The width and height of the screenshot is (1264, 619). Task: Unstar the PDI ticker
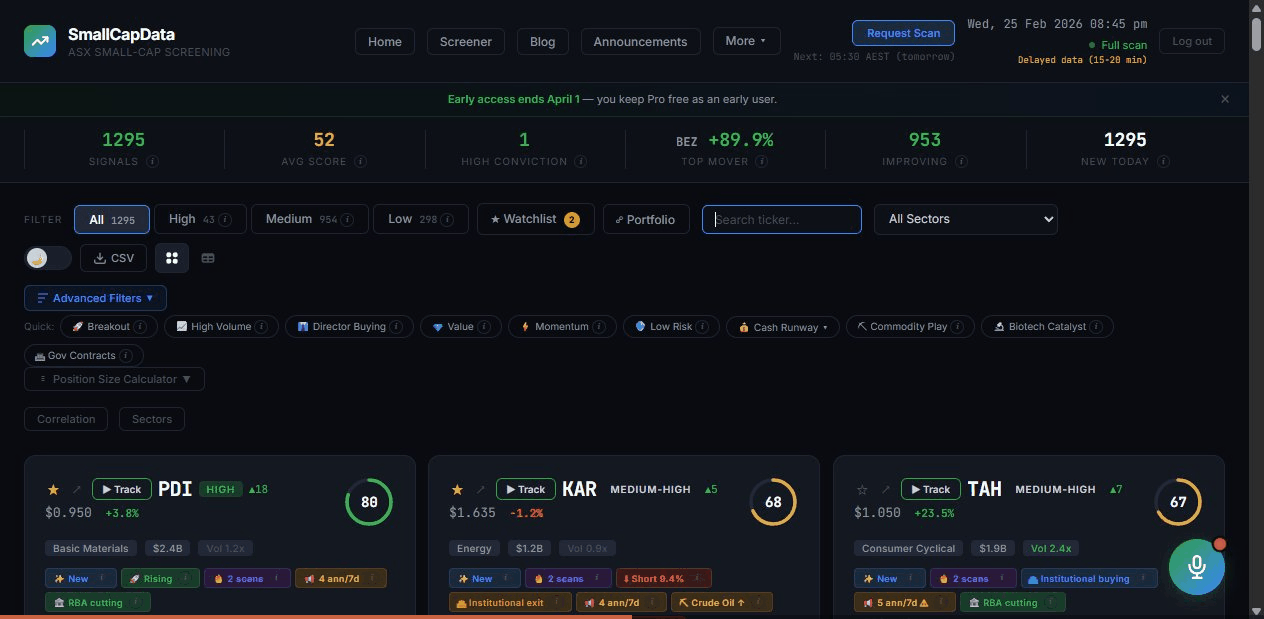pos(53,489)
